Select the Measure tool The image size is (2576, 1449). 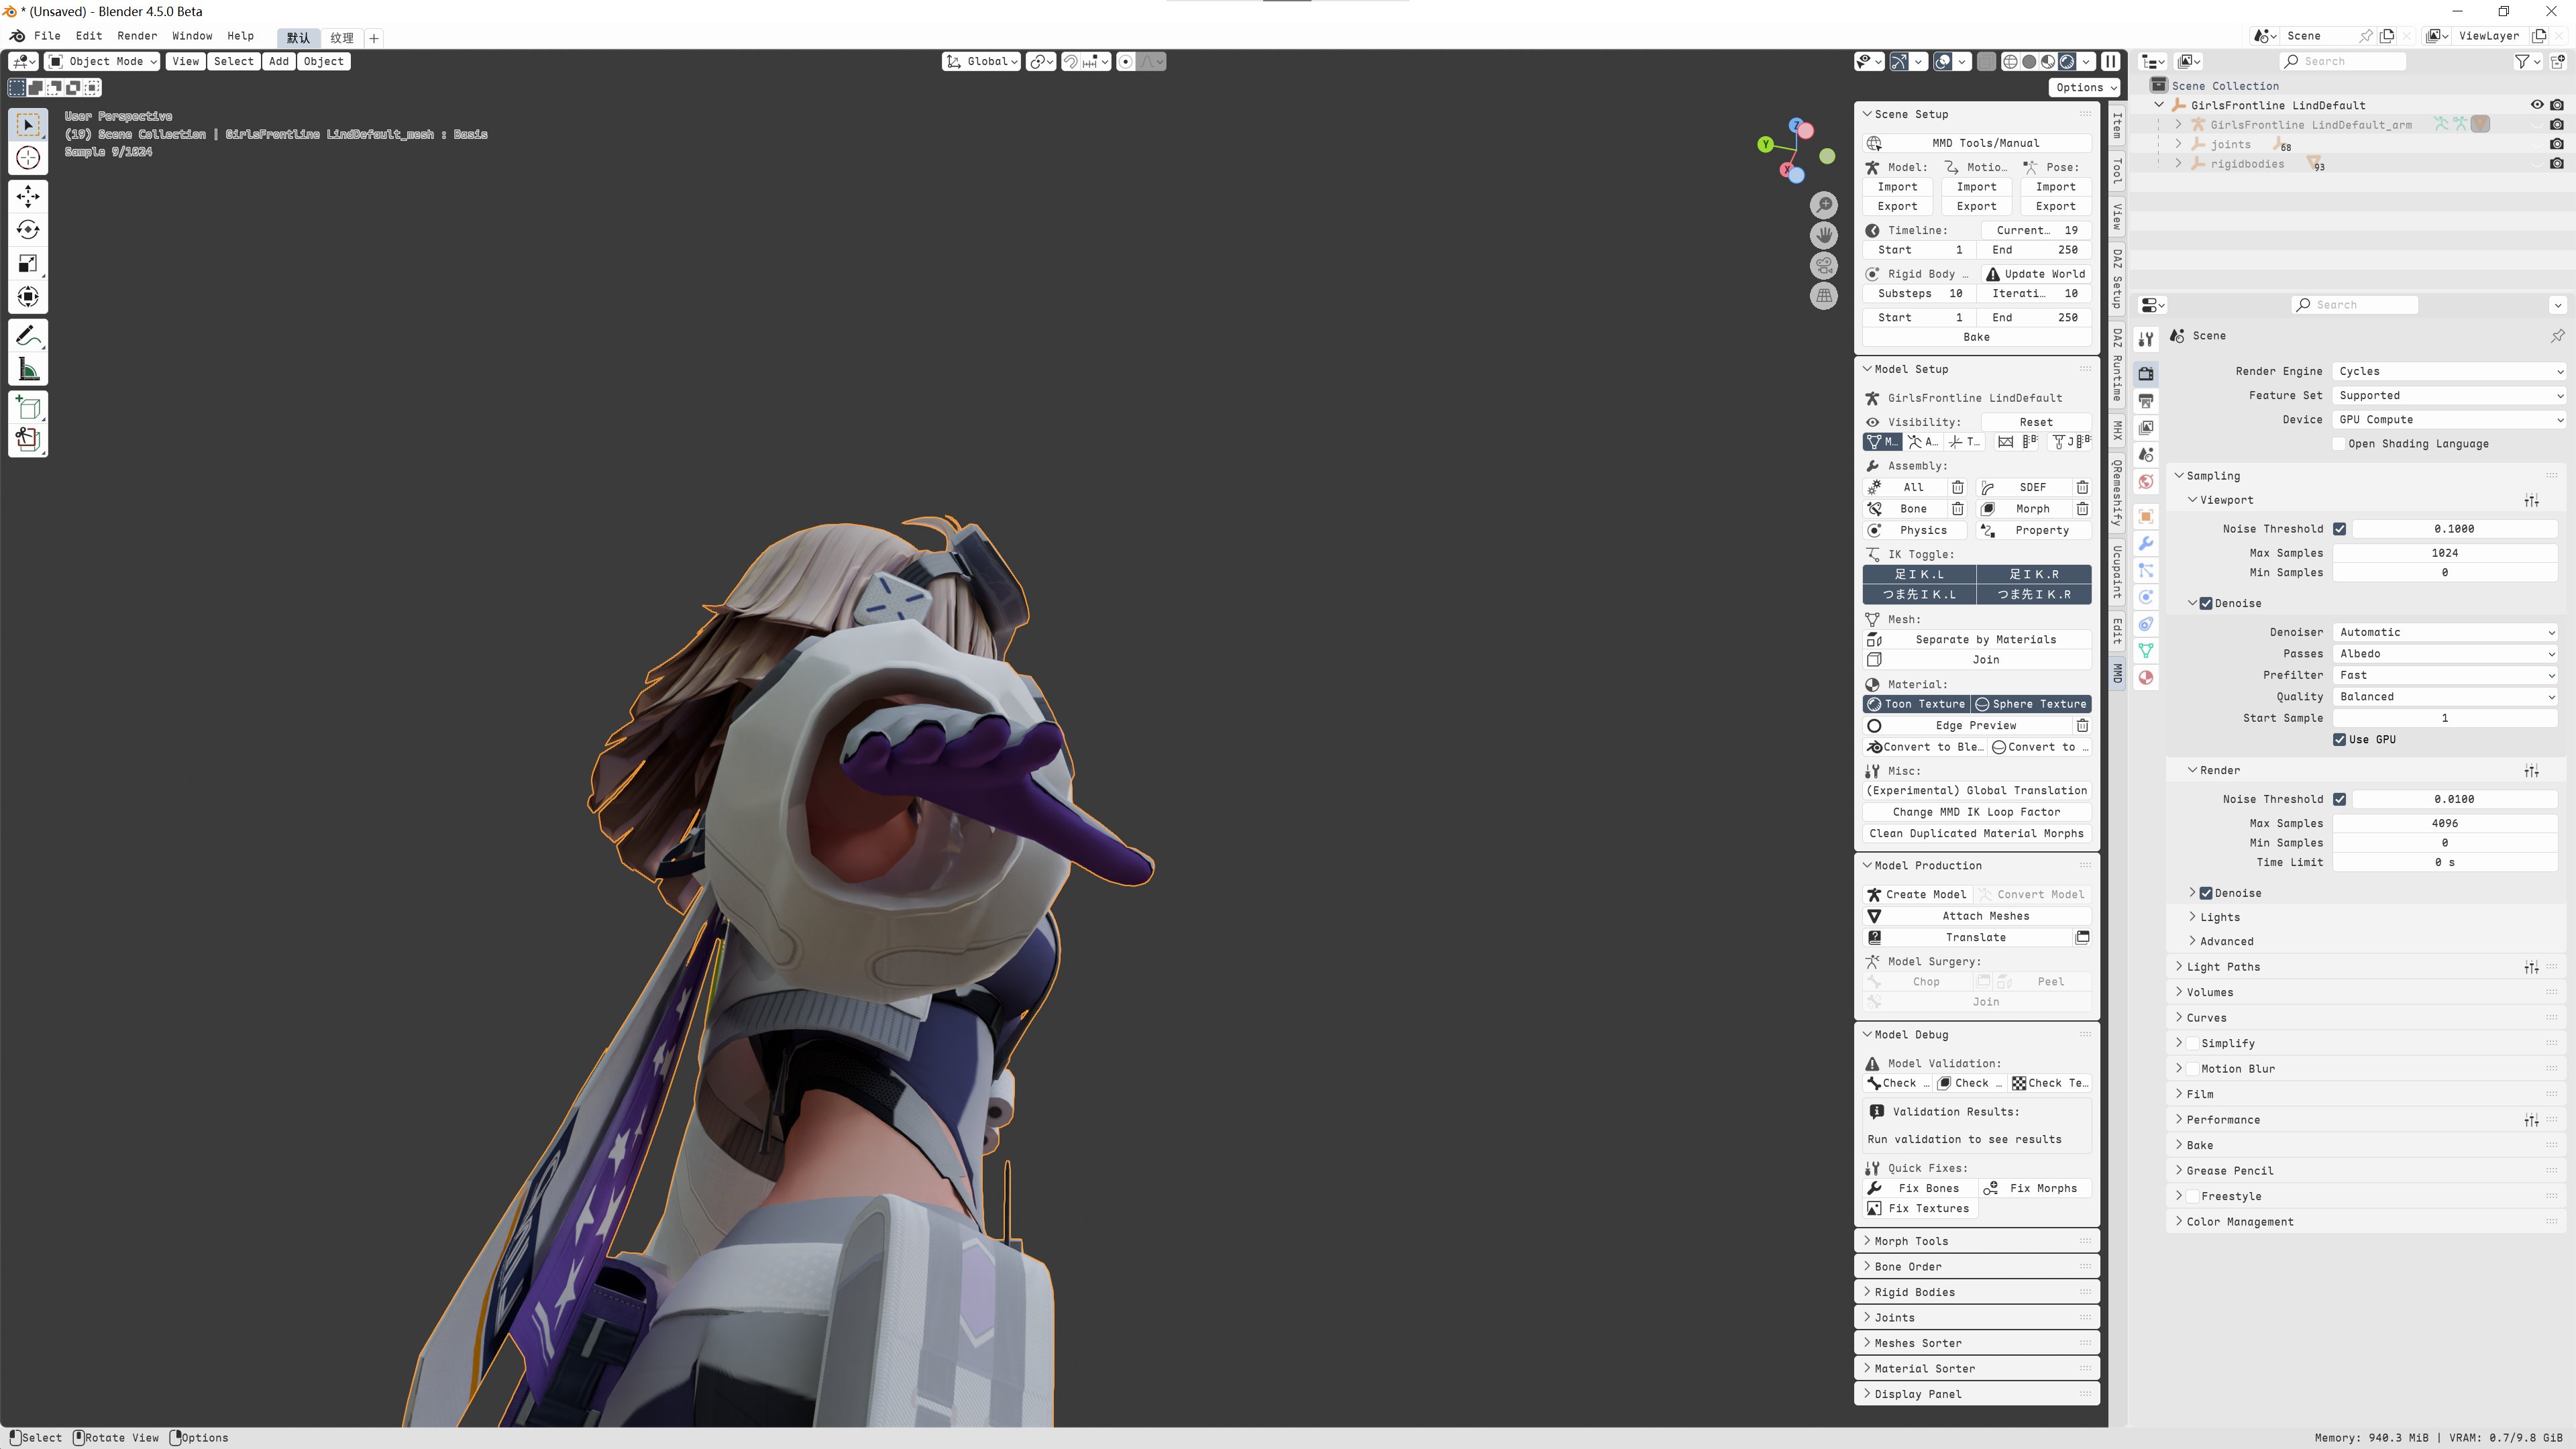click(x=28, y=370)
